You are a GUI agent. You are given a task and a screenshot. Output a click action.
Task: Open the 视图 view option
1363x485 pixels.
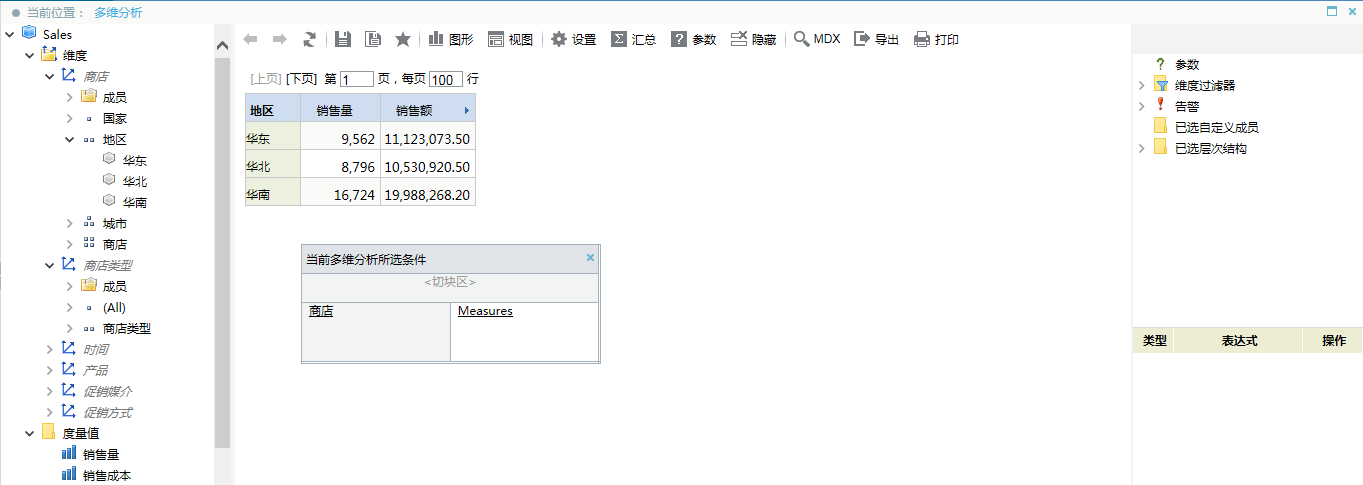[511, 39]
